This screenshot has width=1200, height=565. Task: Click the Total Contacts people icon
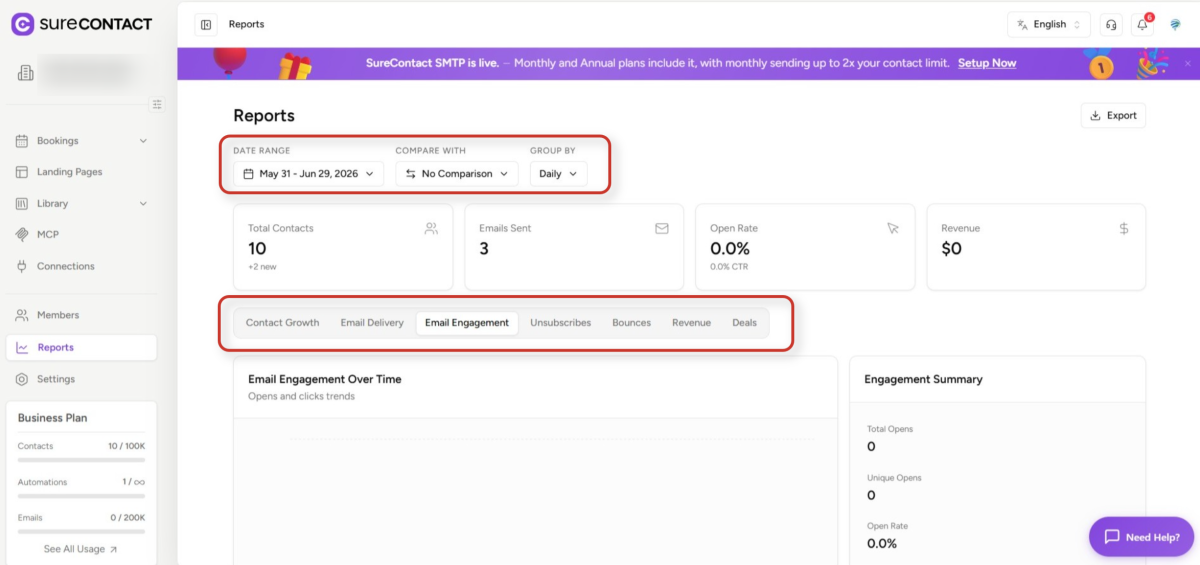pyautogui.click(x=431, y=228)
